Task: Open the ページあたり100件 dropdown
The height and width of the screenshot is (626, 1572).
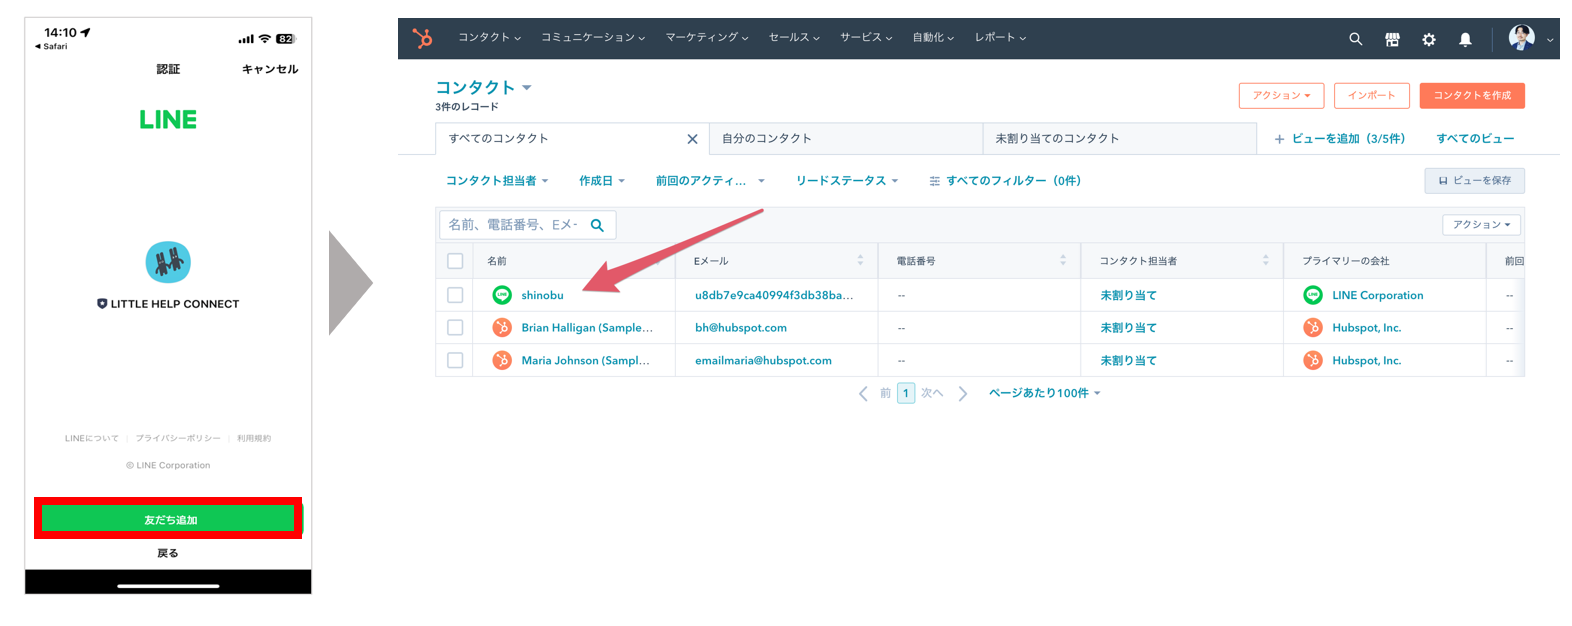Action: pos(1044,394)
